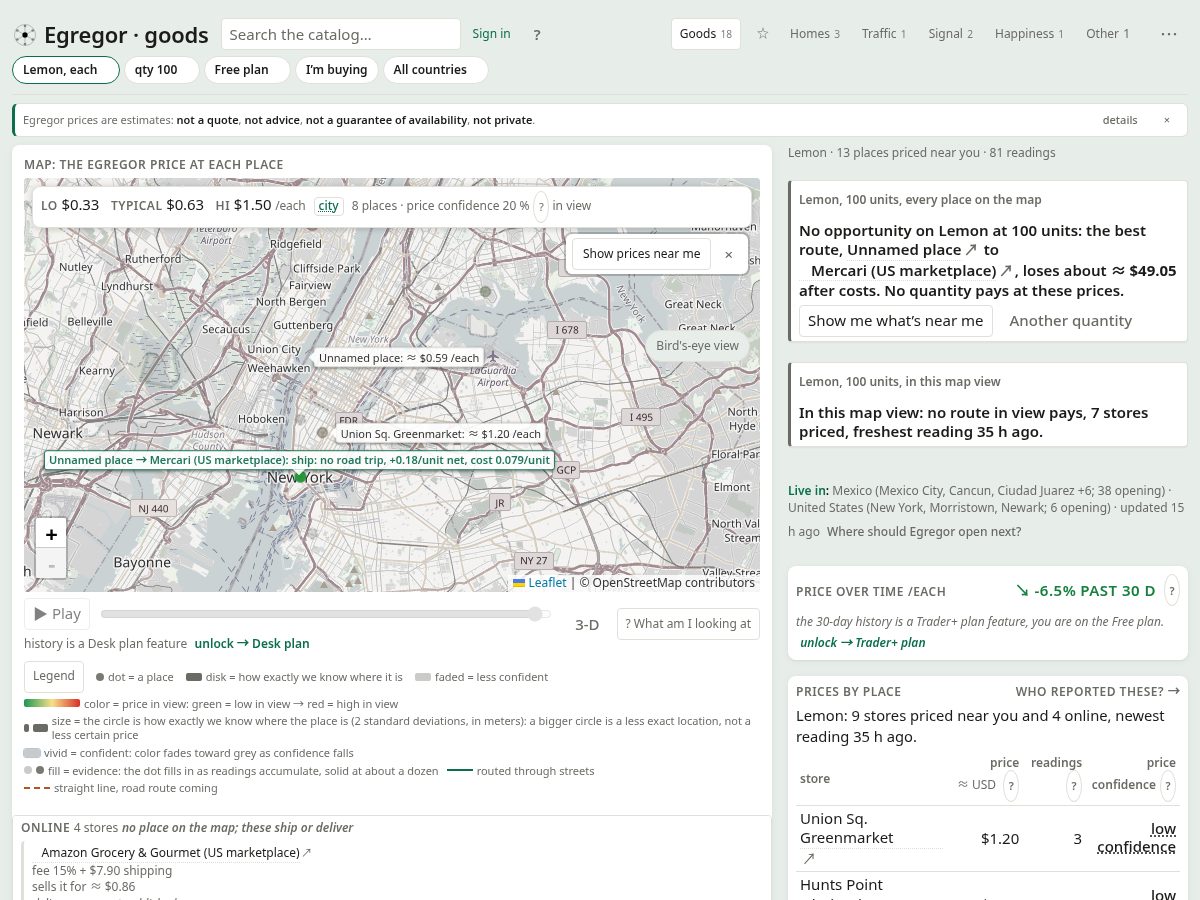Click the Unnamed place → Mercari route label

[x=299, y=460]
